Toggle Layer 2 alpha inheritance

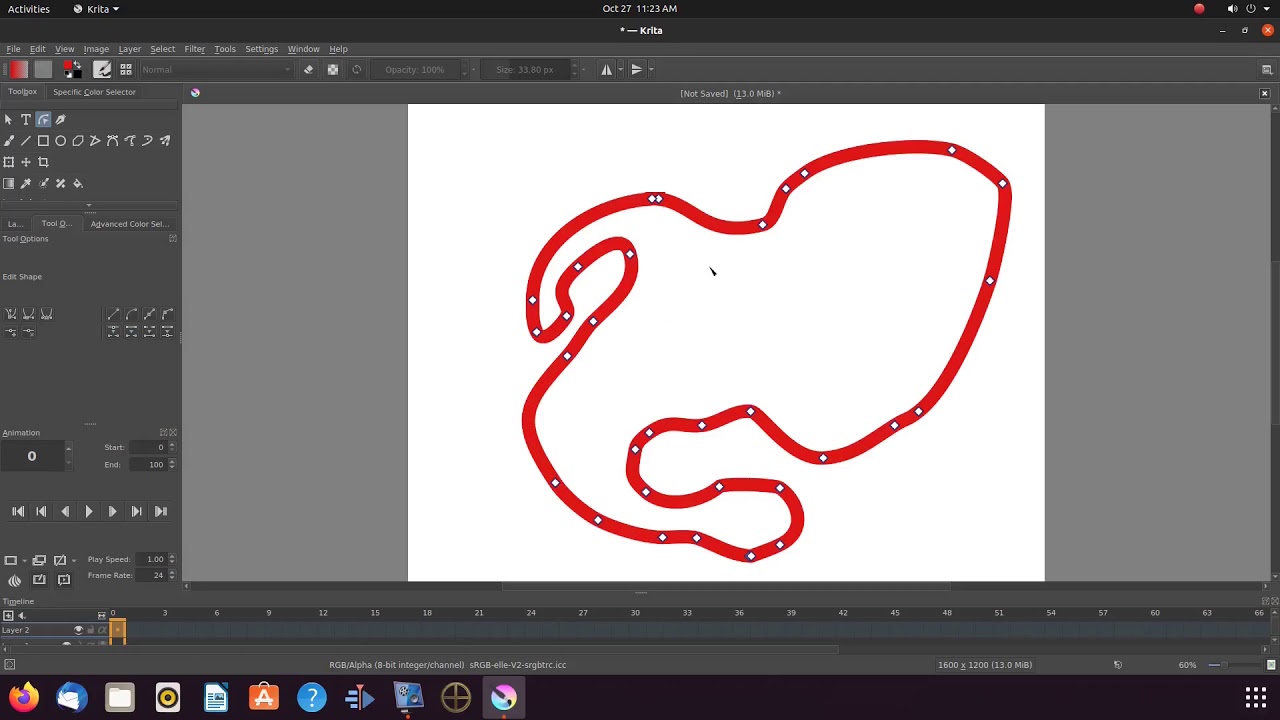coord(101,630)
